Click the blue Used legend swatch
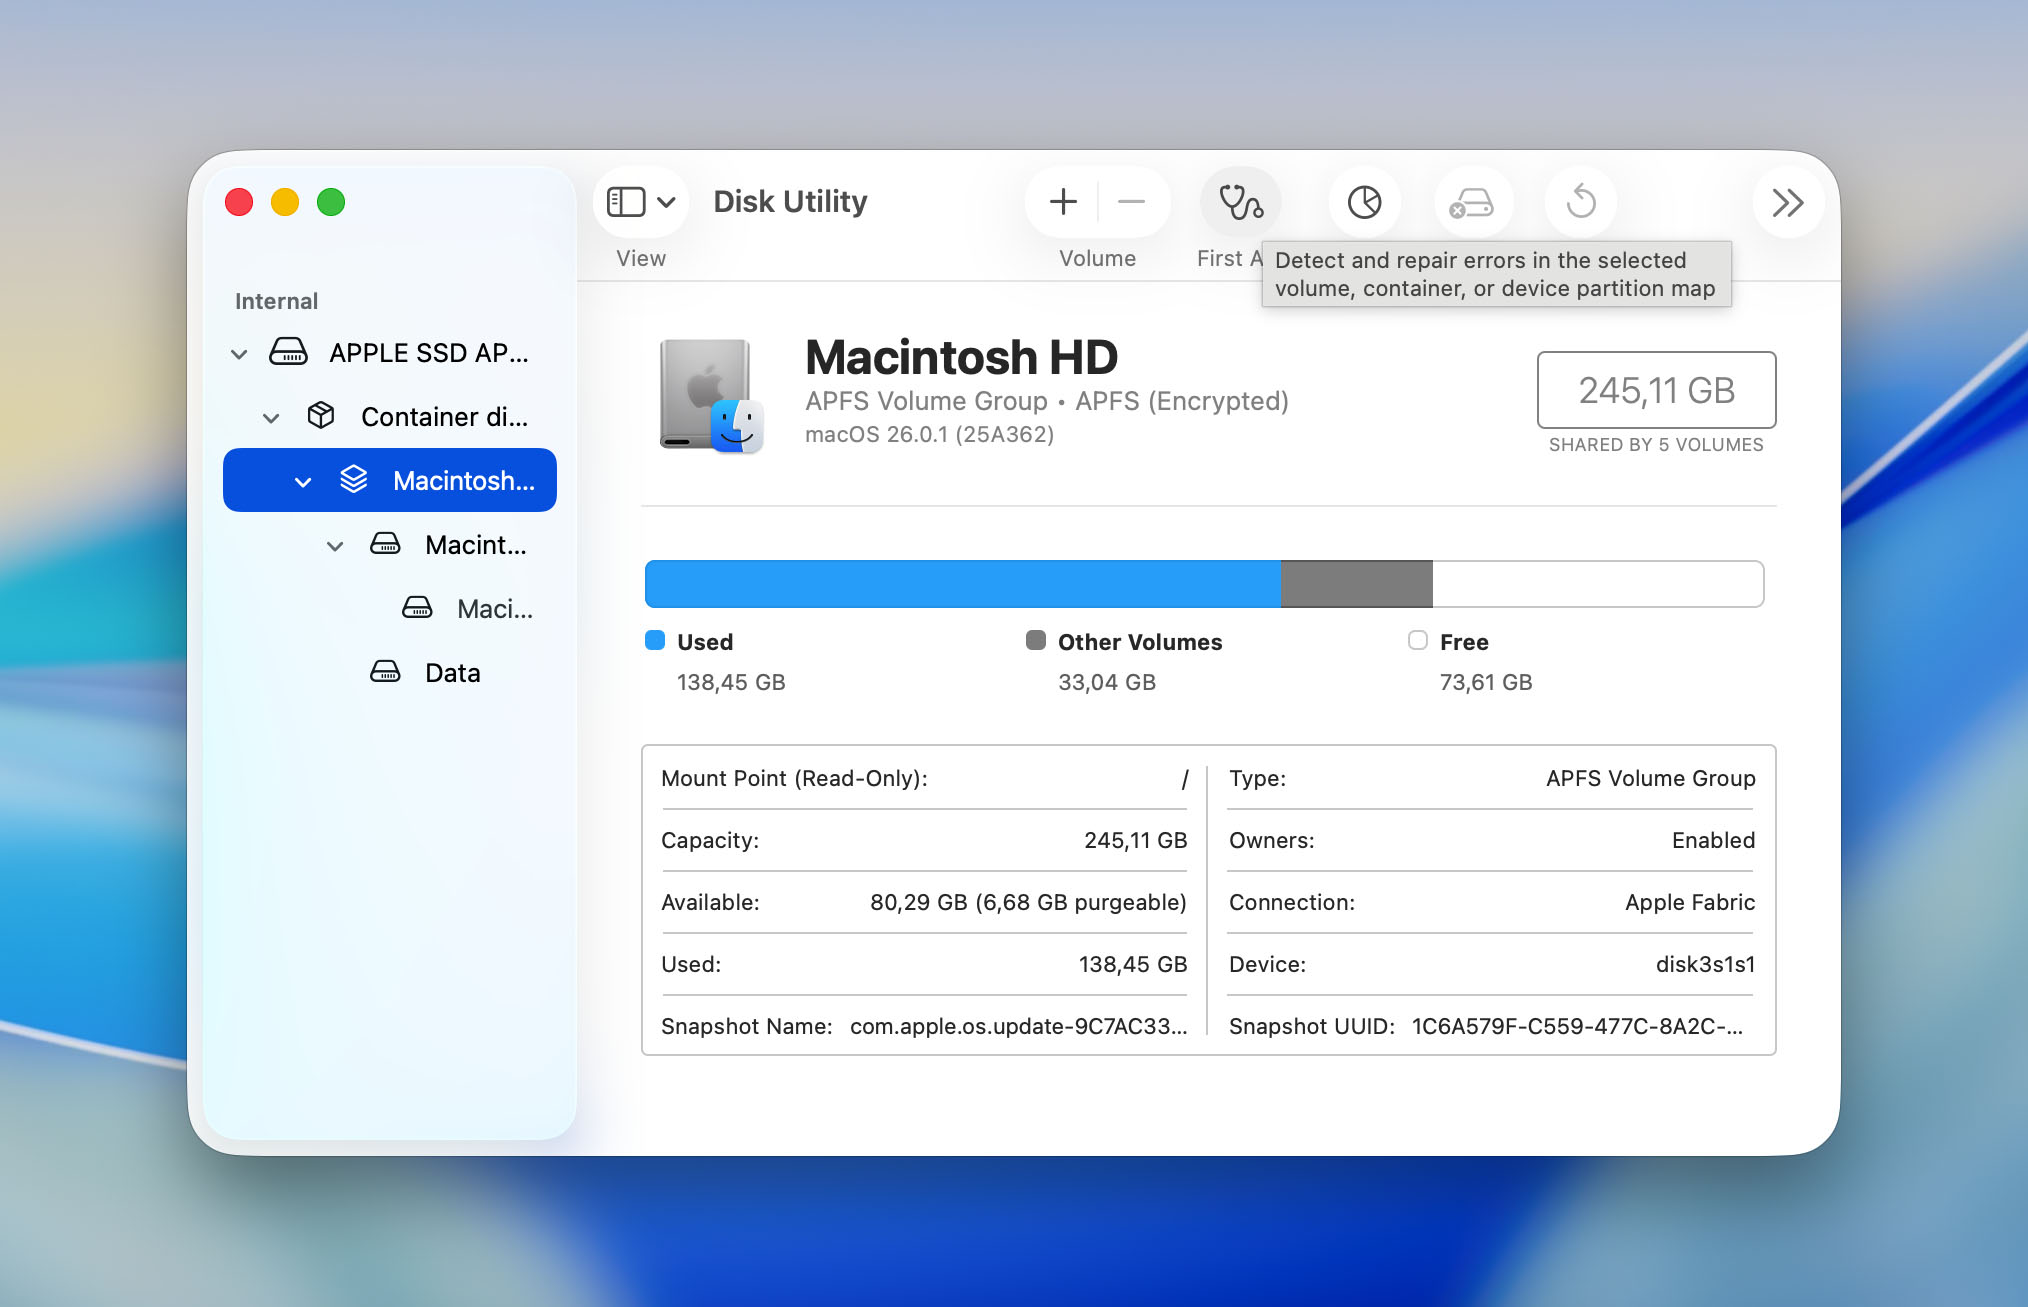 pos(655,640)
